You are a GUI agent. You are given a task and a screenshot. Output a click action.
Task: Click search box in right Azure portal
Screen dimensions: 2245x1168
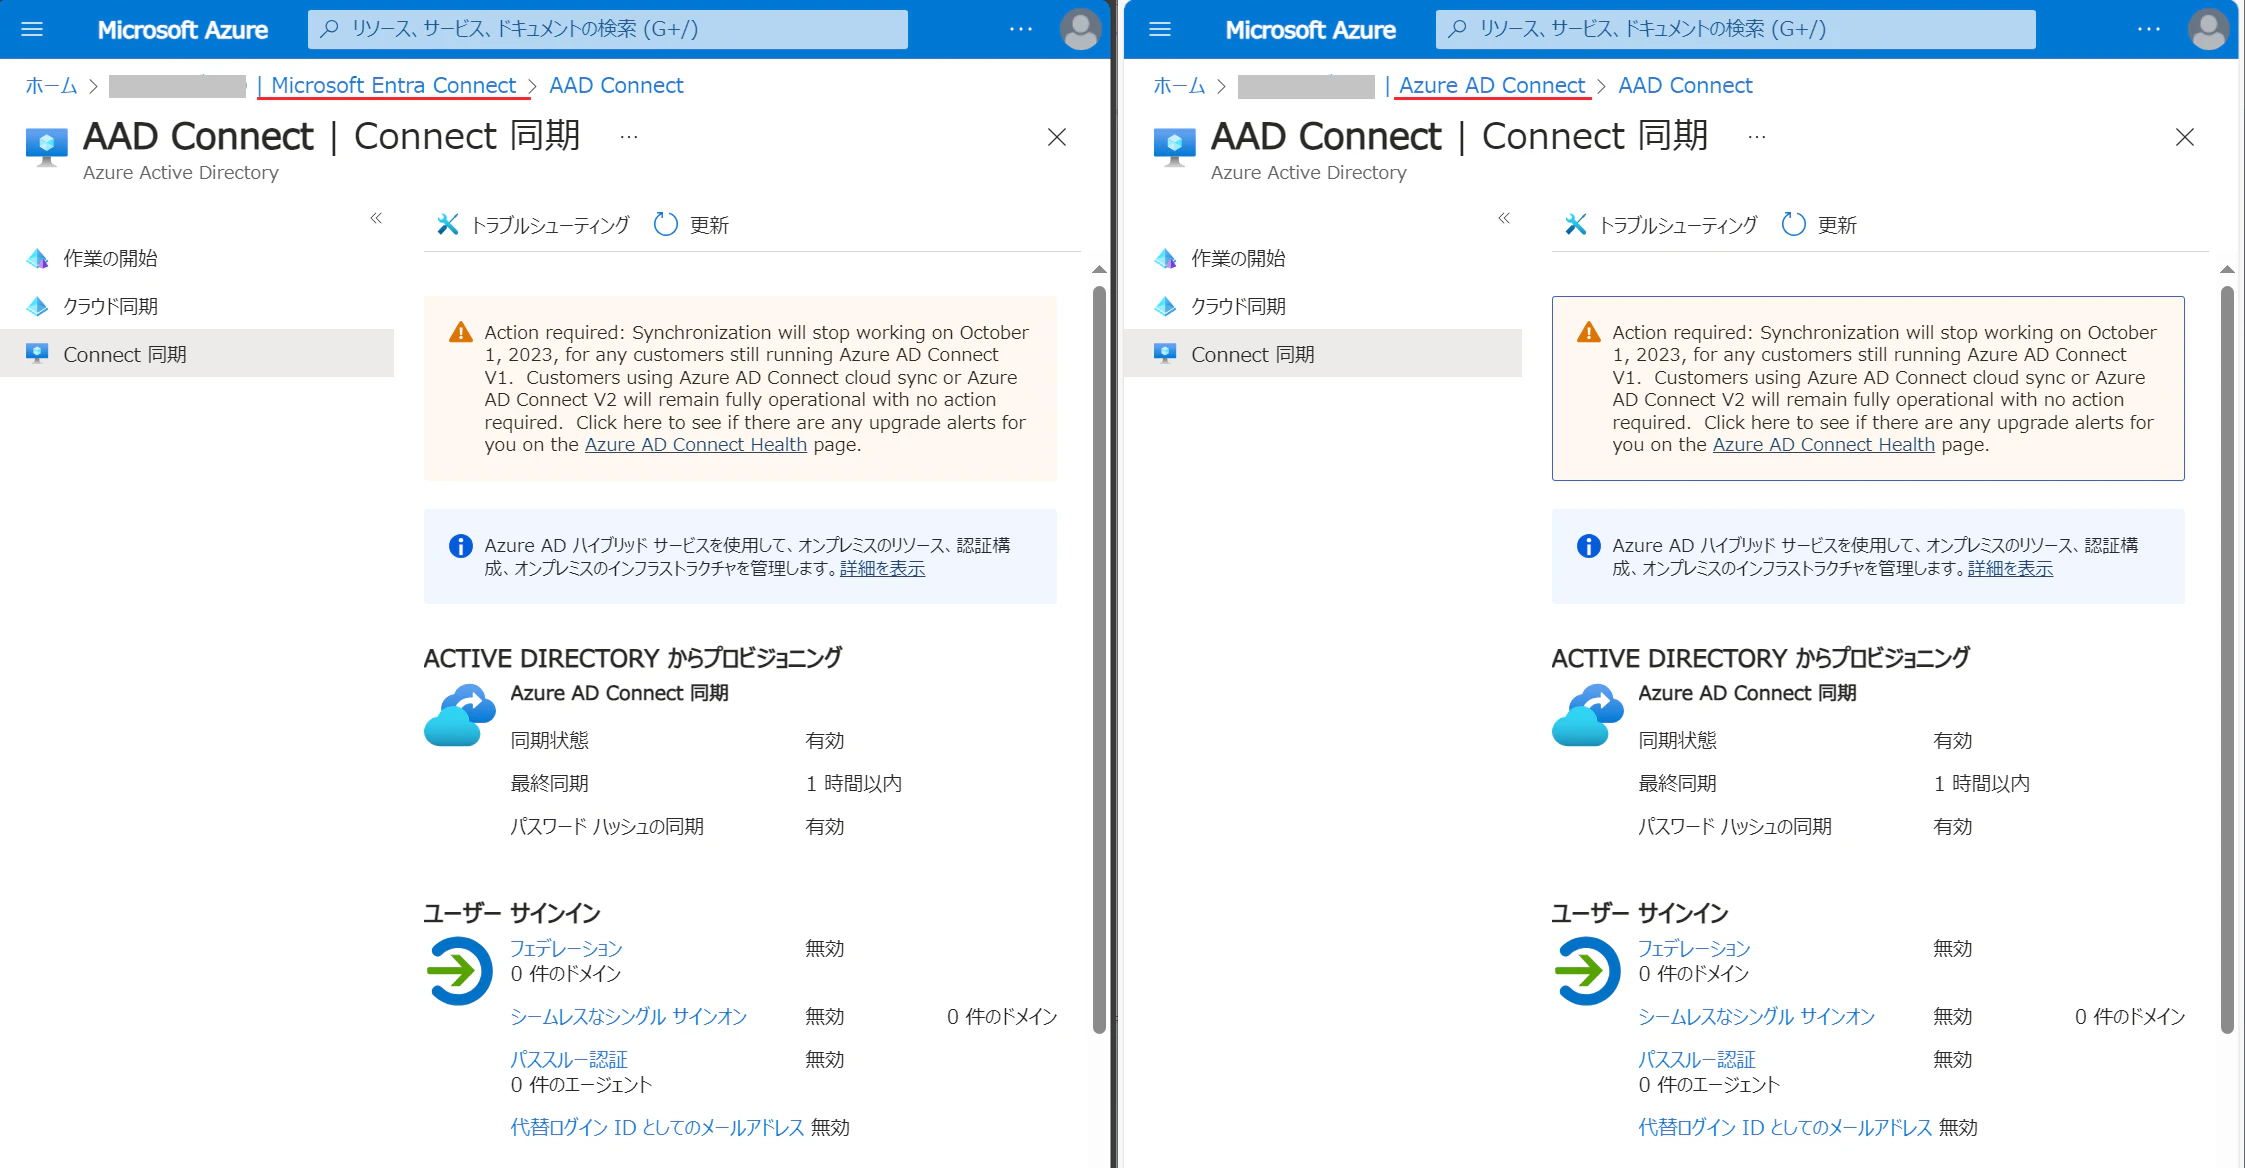tap(1735, 29)
